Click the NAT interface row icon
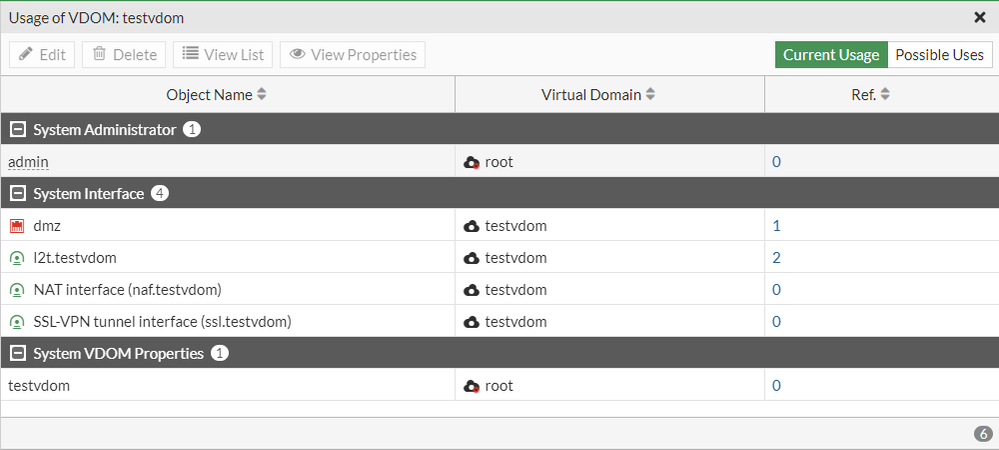This screenshot has height=450, width=999. coord(16,290)
